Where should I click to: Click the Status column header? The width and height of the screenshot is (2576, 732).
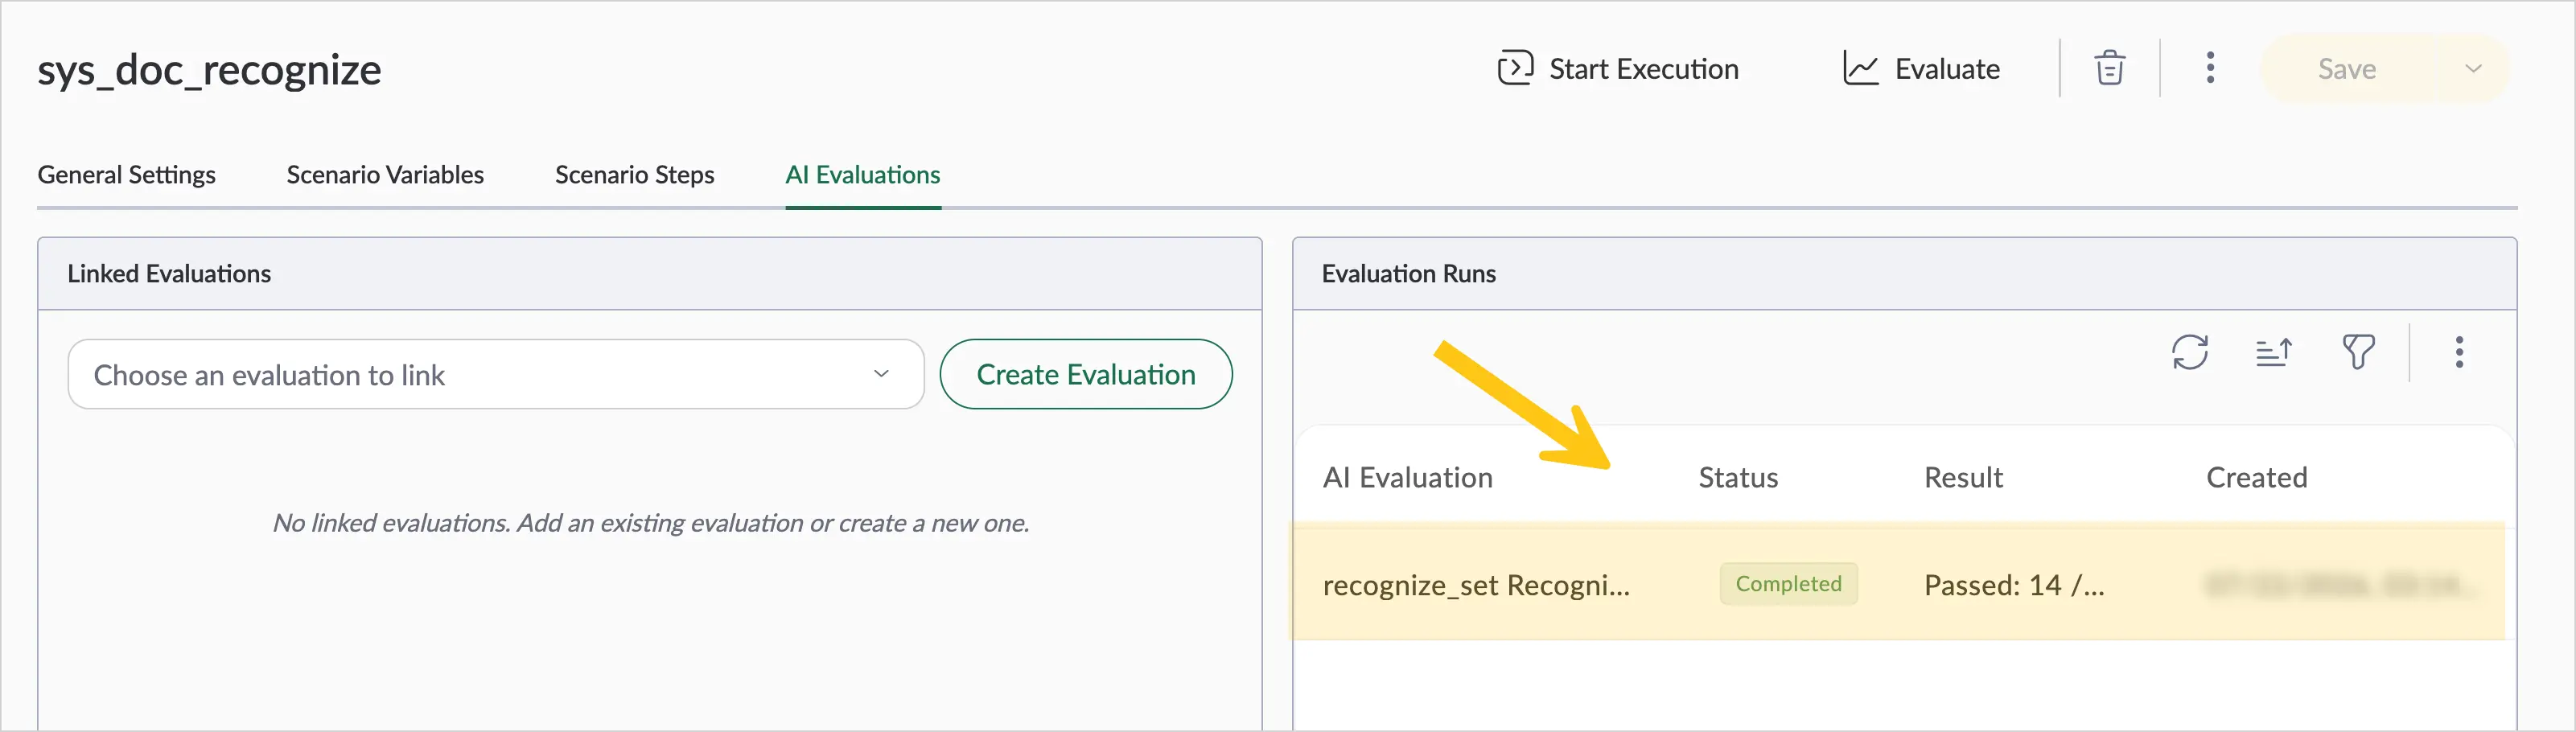pos(1738,478)
